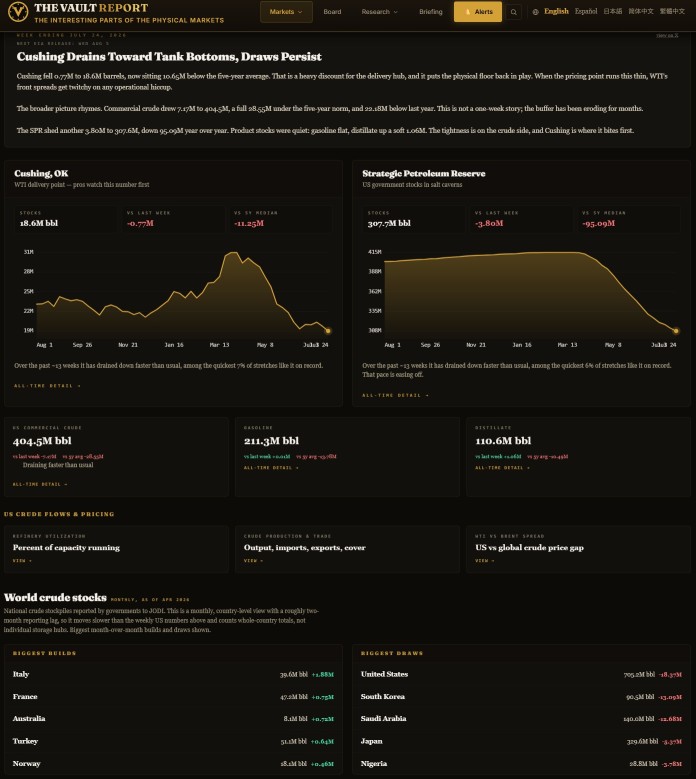Click Draining faster than usual note
This screenshot has width=696, height=779.
58,465
